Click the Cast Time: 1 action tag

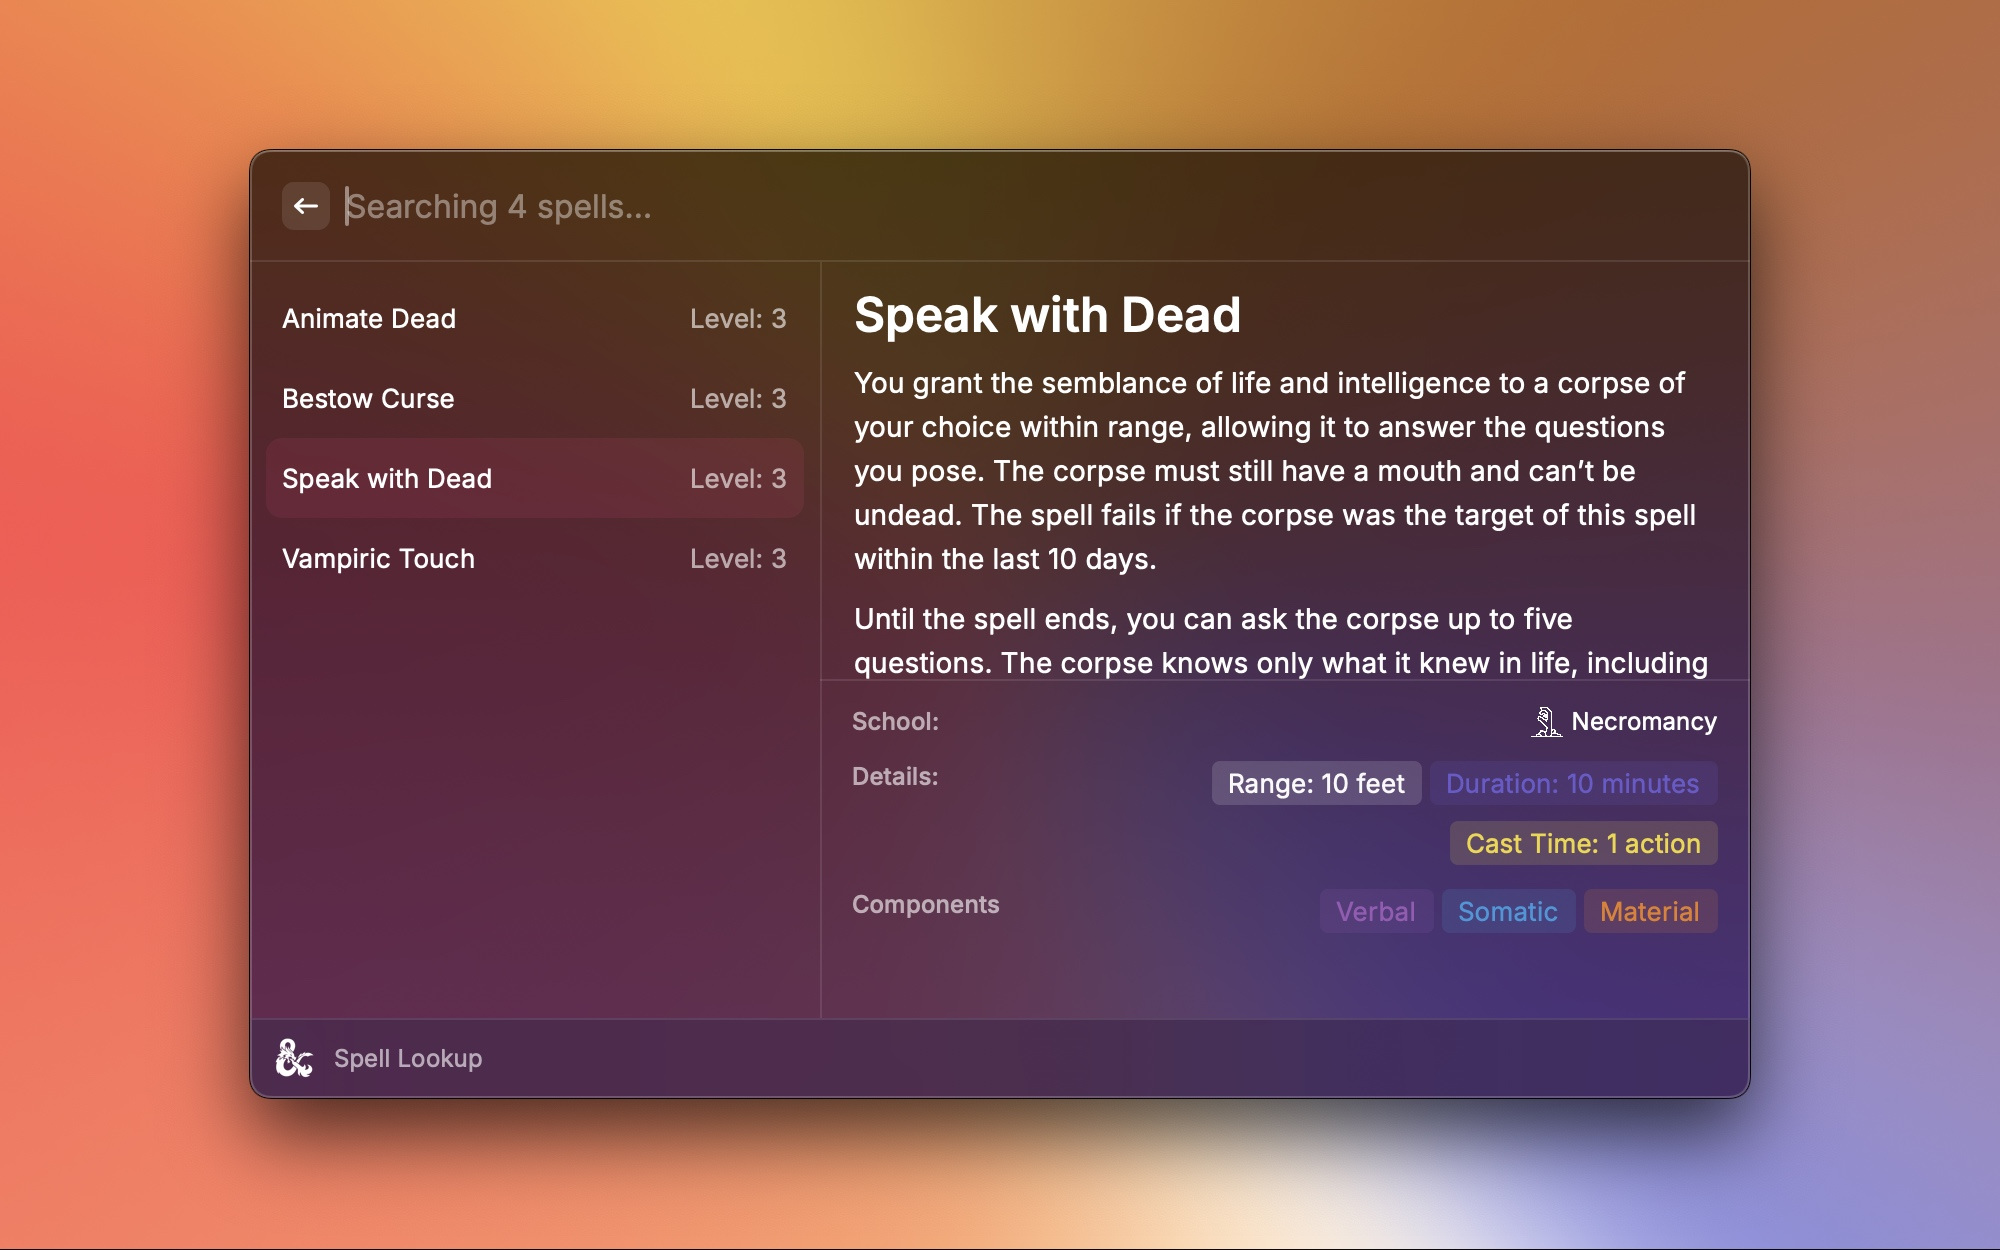coord(1583,843)
